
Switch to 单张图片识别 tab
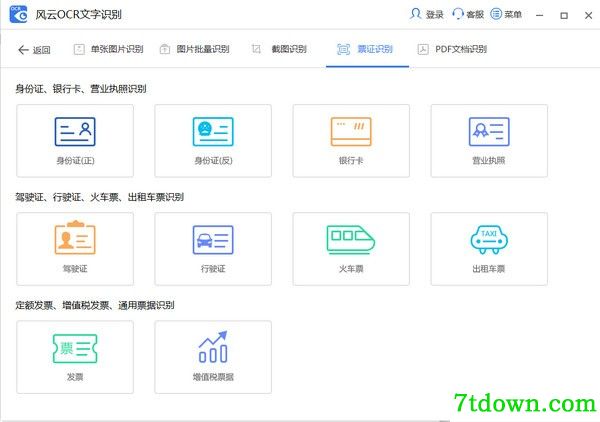coord(117,49)
